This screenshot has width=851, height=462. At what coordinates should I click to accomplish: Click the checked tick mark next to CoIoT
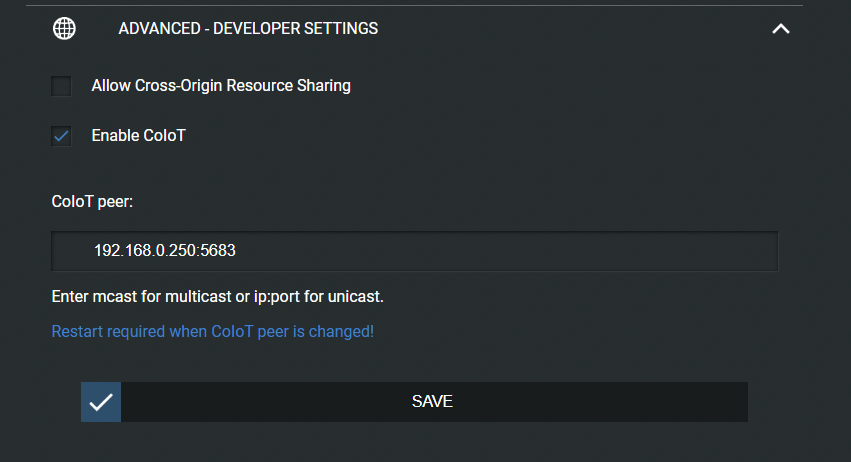[61, 136]
